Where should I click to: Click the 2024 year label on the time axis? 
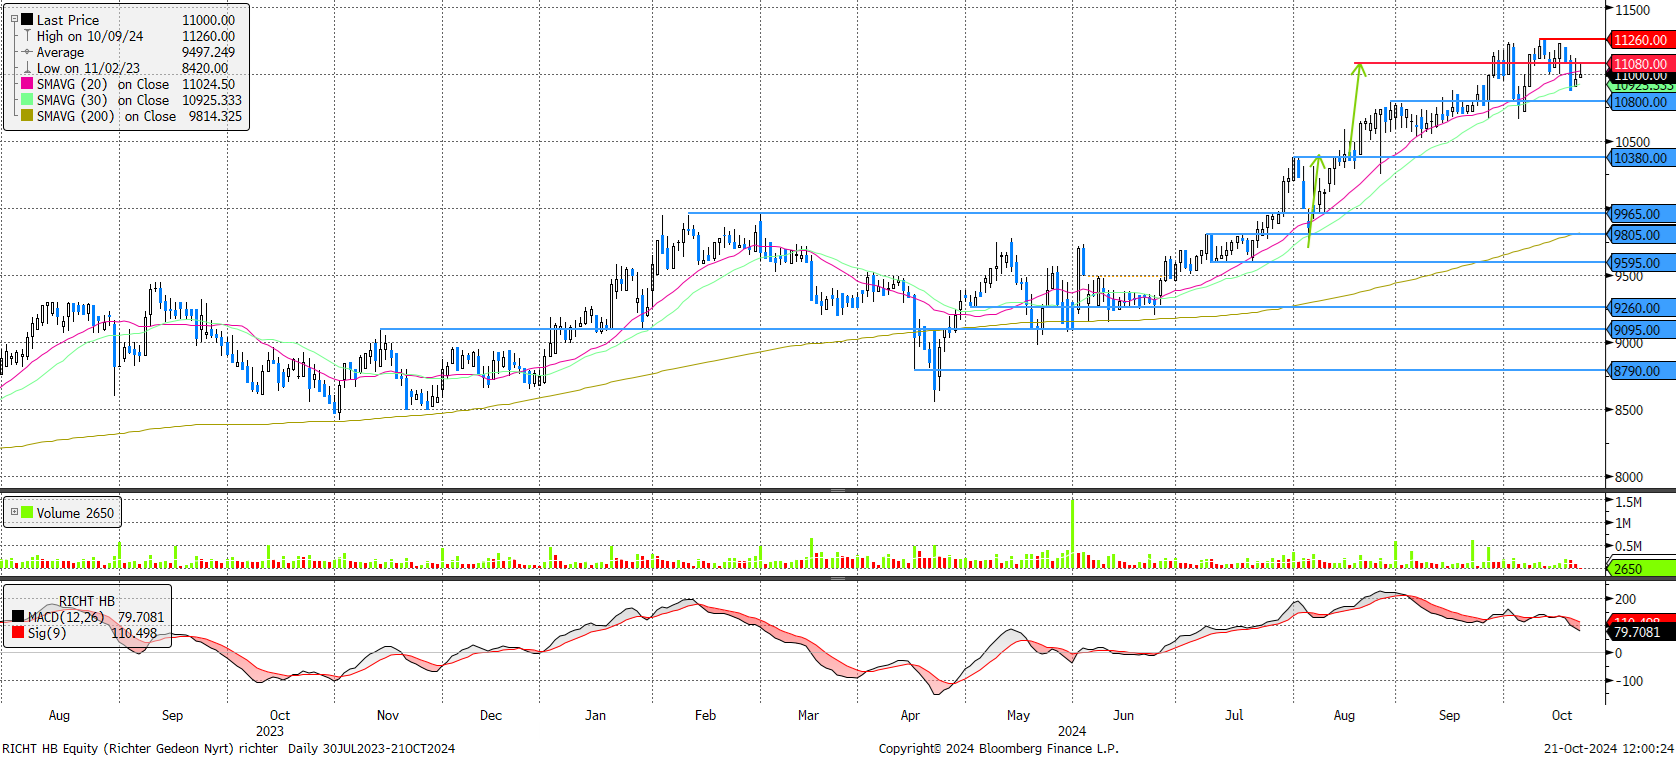1072,731
